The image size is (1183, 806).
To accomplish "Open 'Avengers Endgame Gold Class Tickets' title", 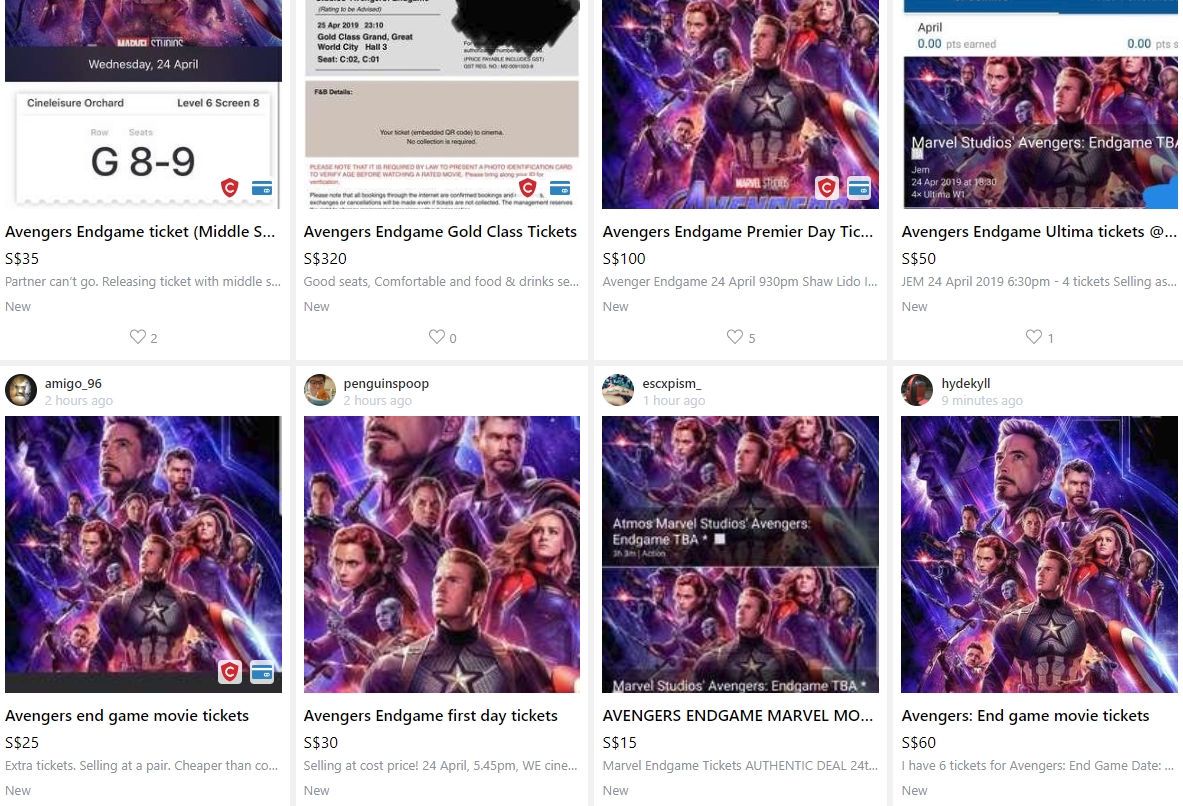I will pos(440,231).
